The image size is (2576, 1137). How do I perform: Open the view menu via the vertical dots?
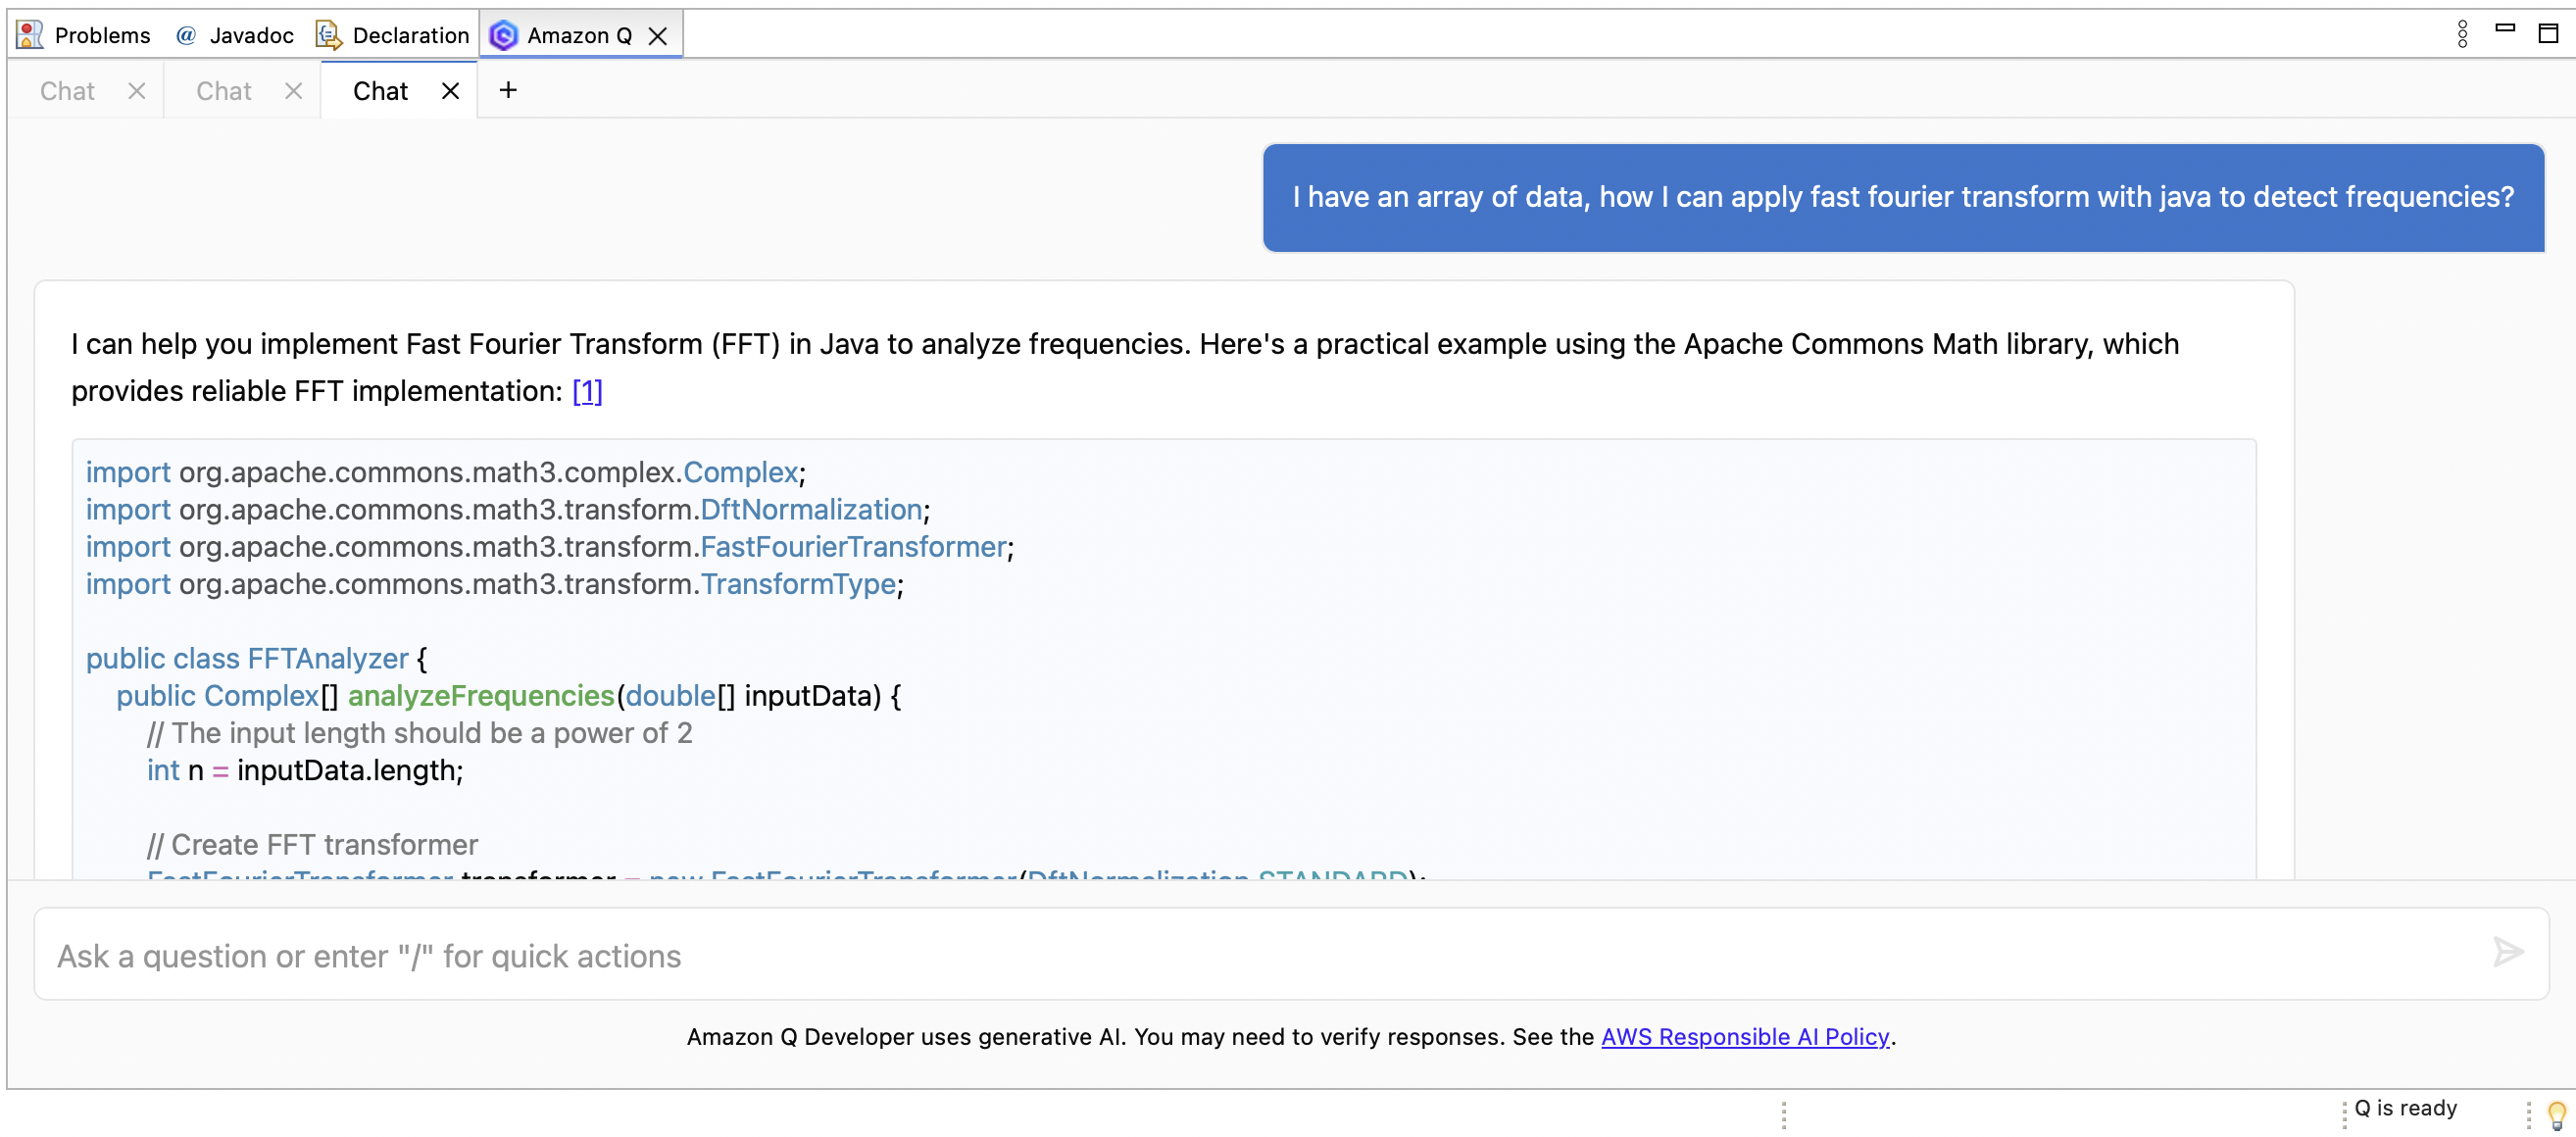pos(2462,33)
